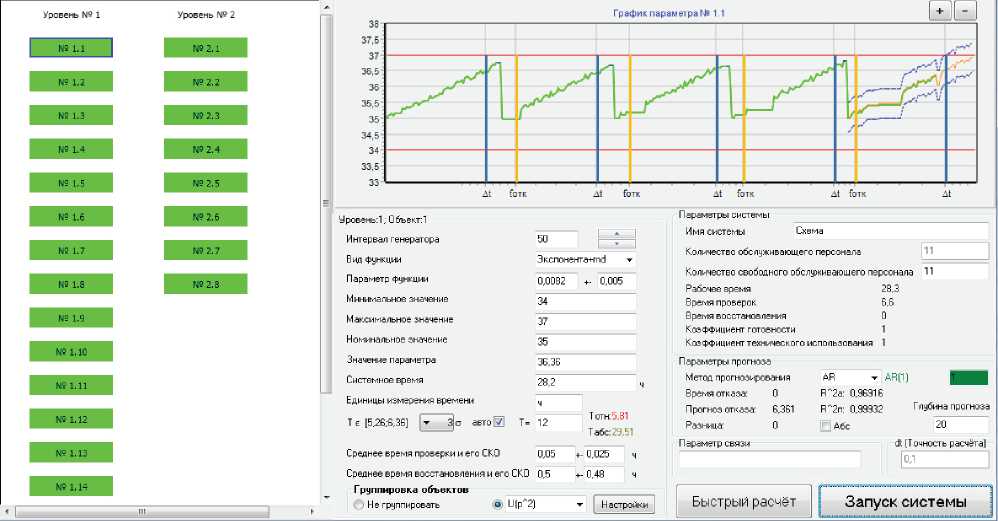Image resolution: width=998 pixels, height=521 pixels.
Task: Toggle the Абс checkbox
Action: (826, 426)
